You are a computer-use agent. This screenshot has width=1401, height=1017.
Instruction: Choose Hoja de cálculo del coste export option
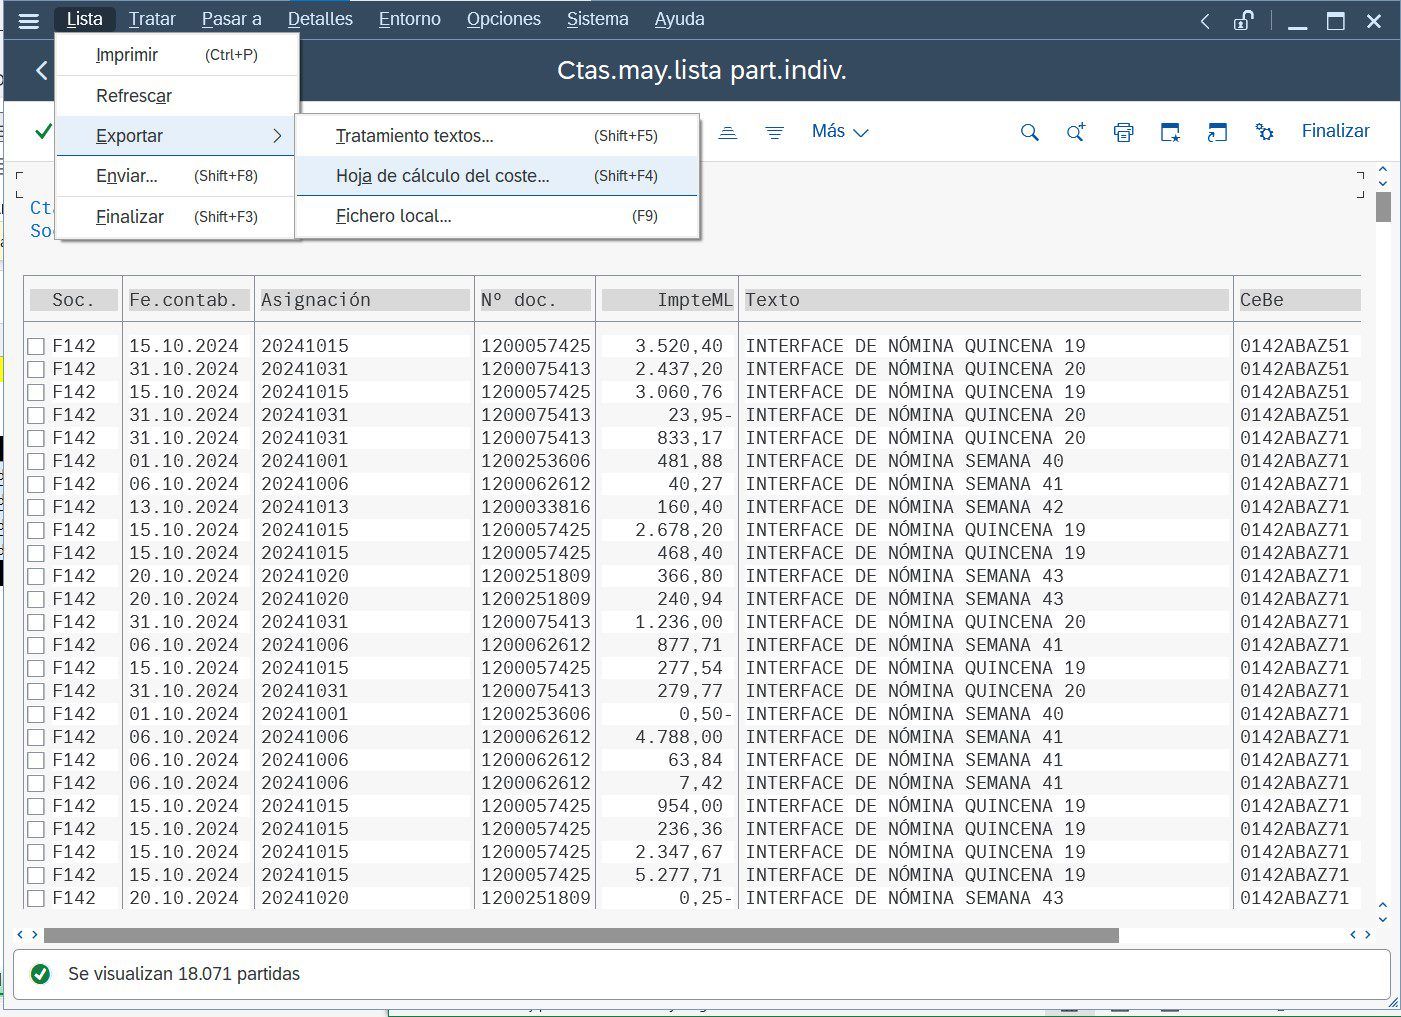(442, 176)
